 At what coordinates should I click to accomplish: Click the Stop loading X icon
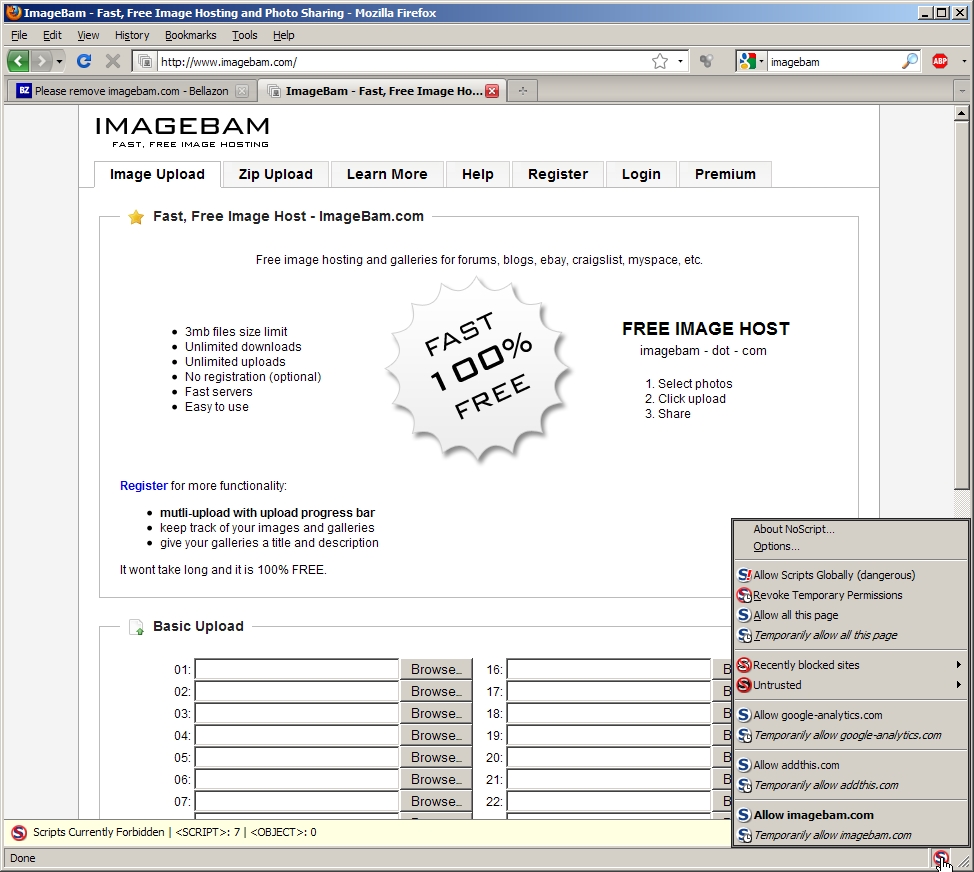point(113,61)
